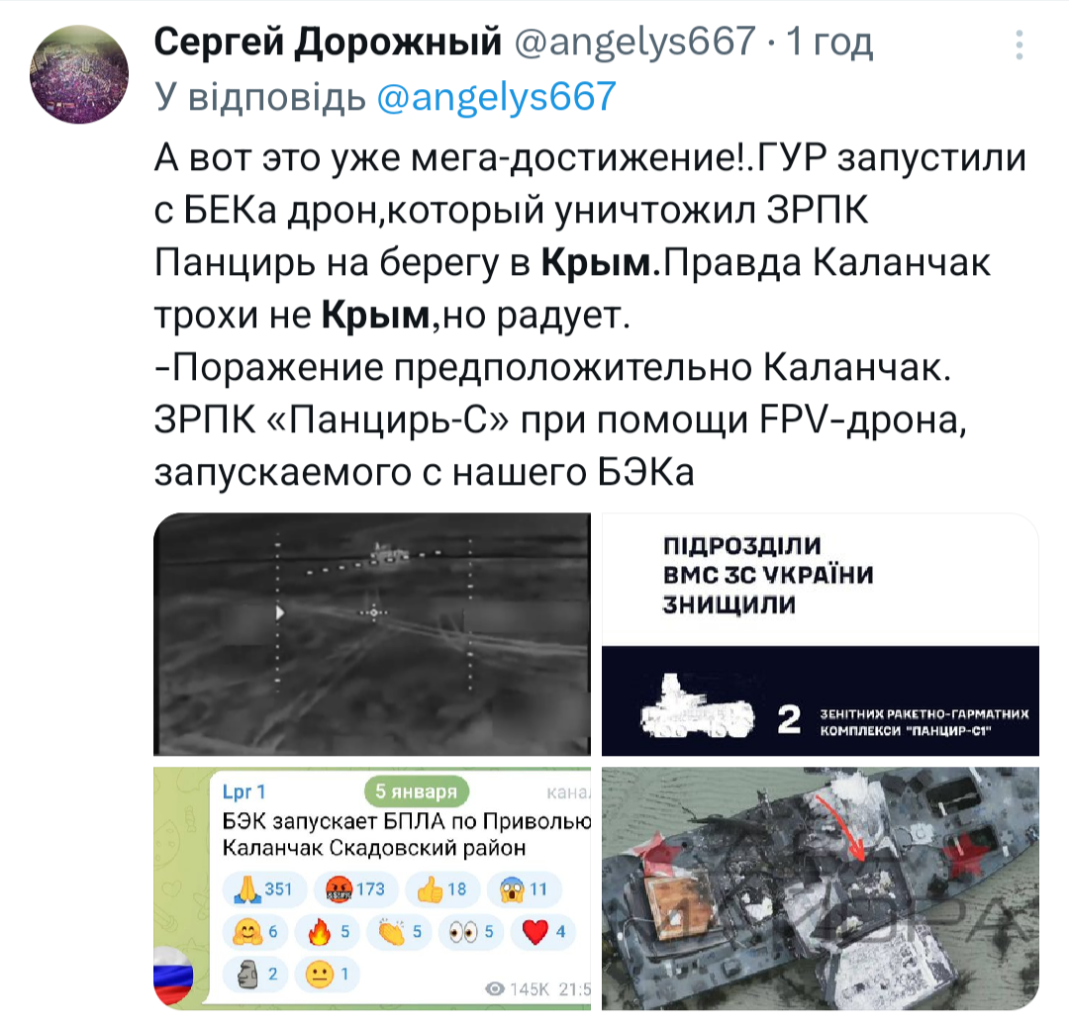Open Сергей Дорожный's profile avatar
This screenshot has width=1069, height=1024.
[79, 74]
